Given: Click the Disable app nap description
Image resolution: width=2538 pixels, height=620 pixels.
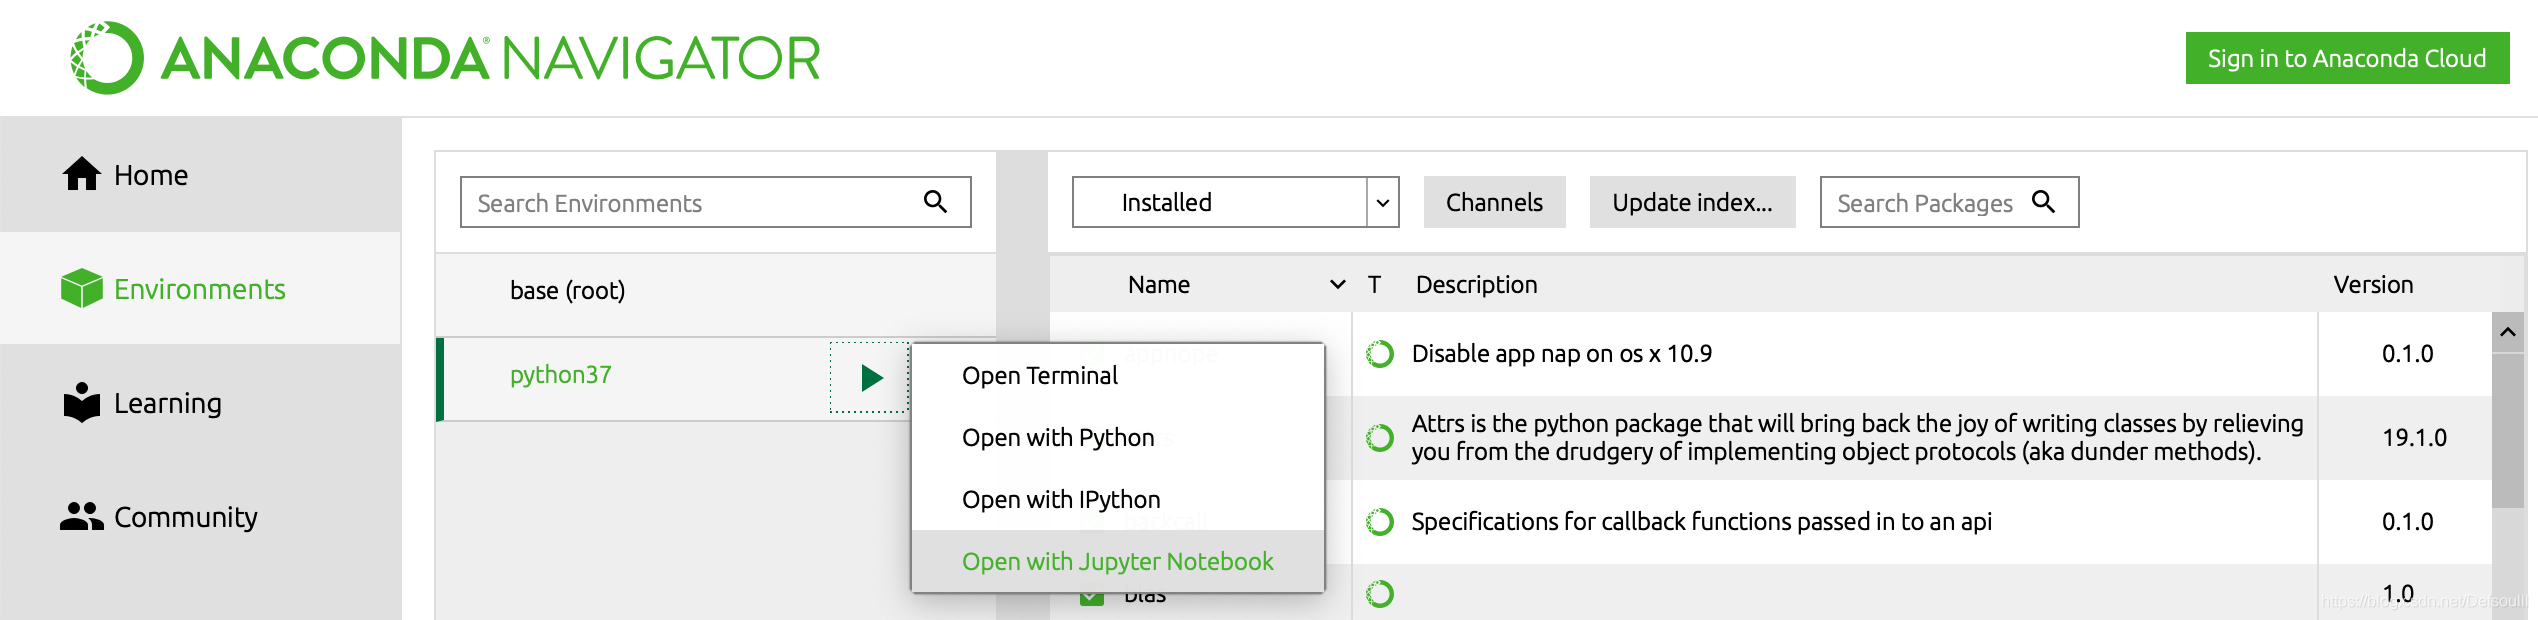Looking at the screenshot, I should (x=1561, y=354).
